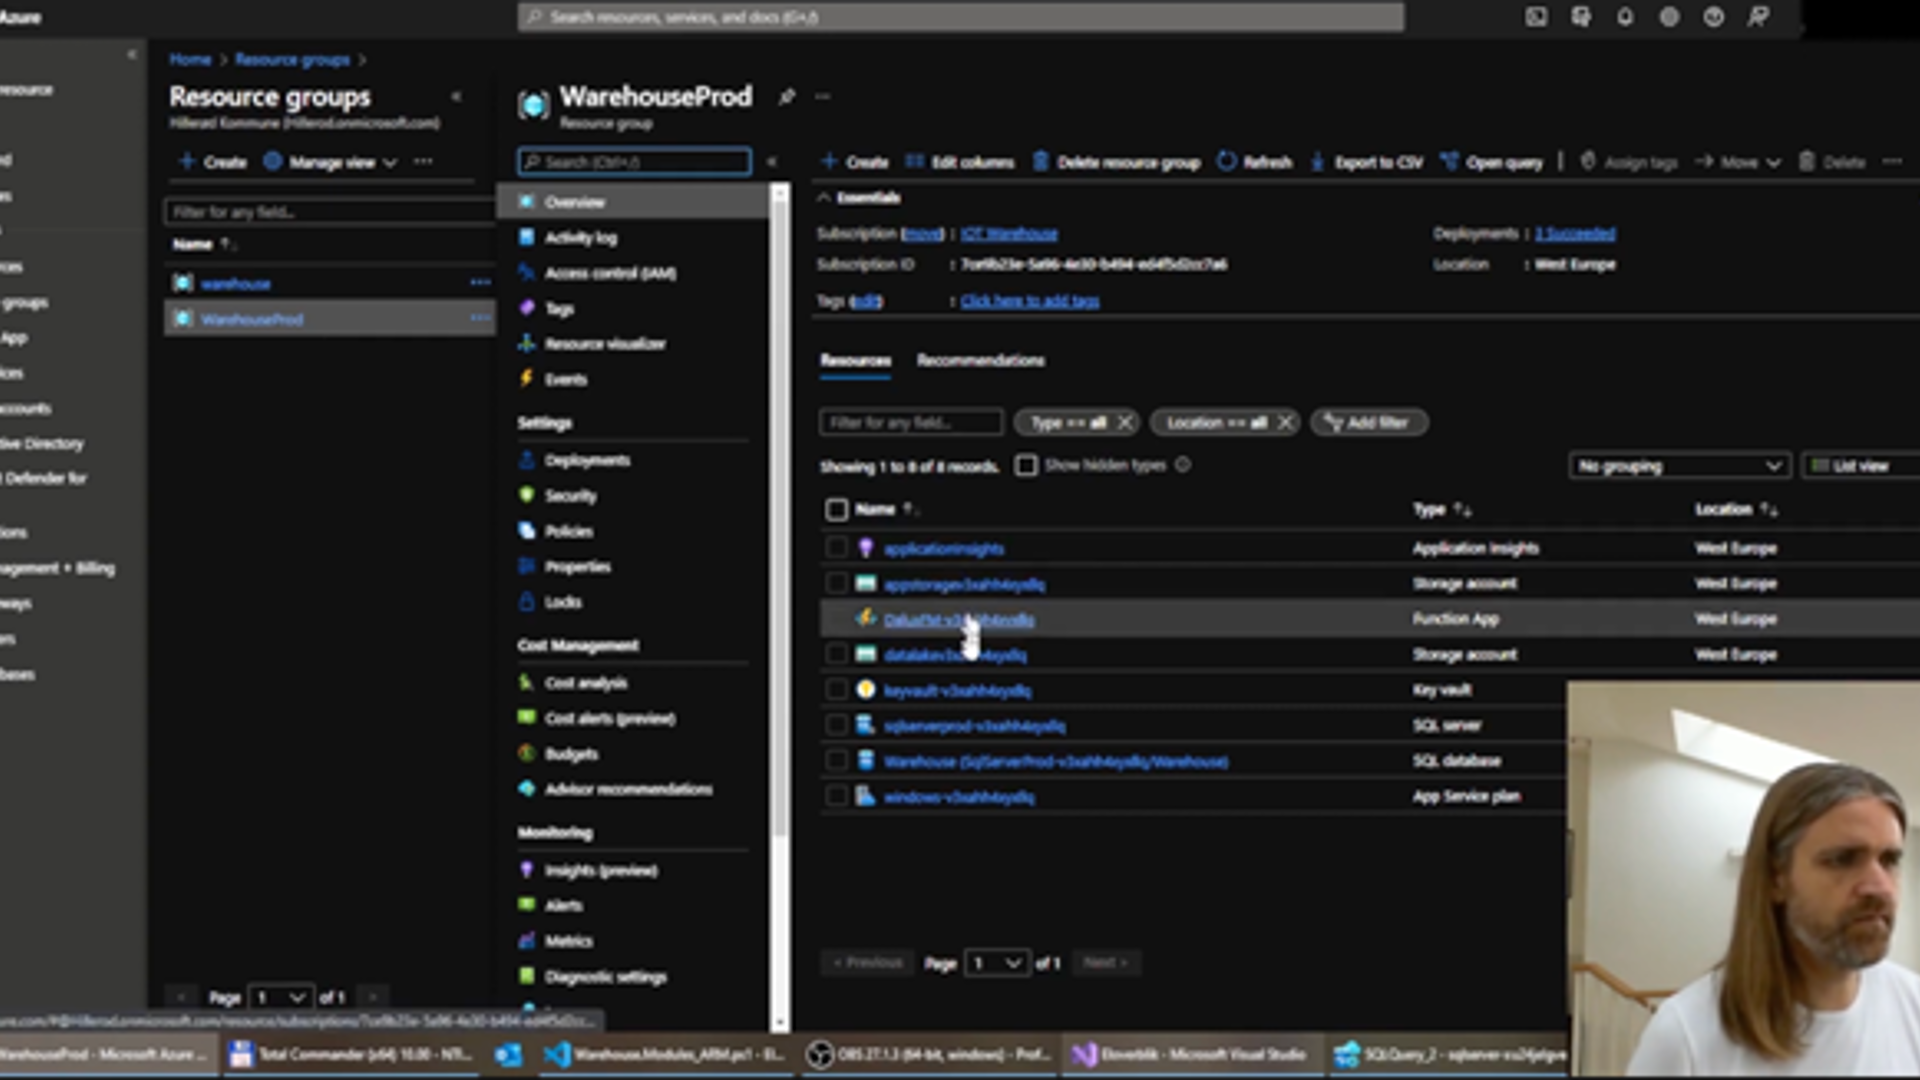Screen dimensions: 1920x1080
Task: Collapse the Essentials section
Action: click(x=859, y=198)
